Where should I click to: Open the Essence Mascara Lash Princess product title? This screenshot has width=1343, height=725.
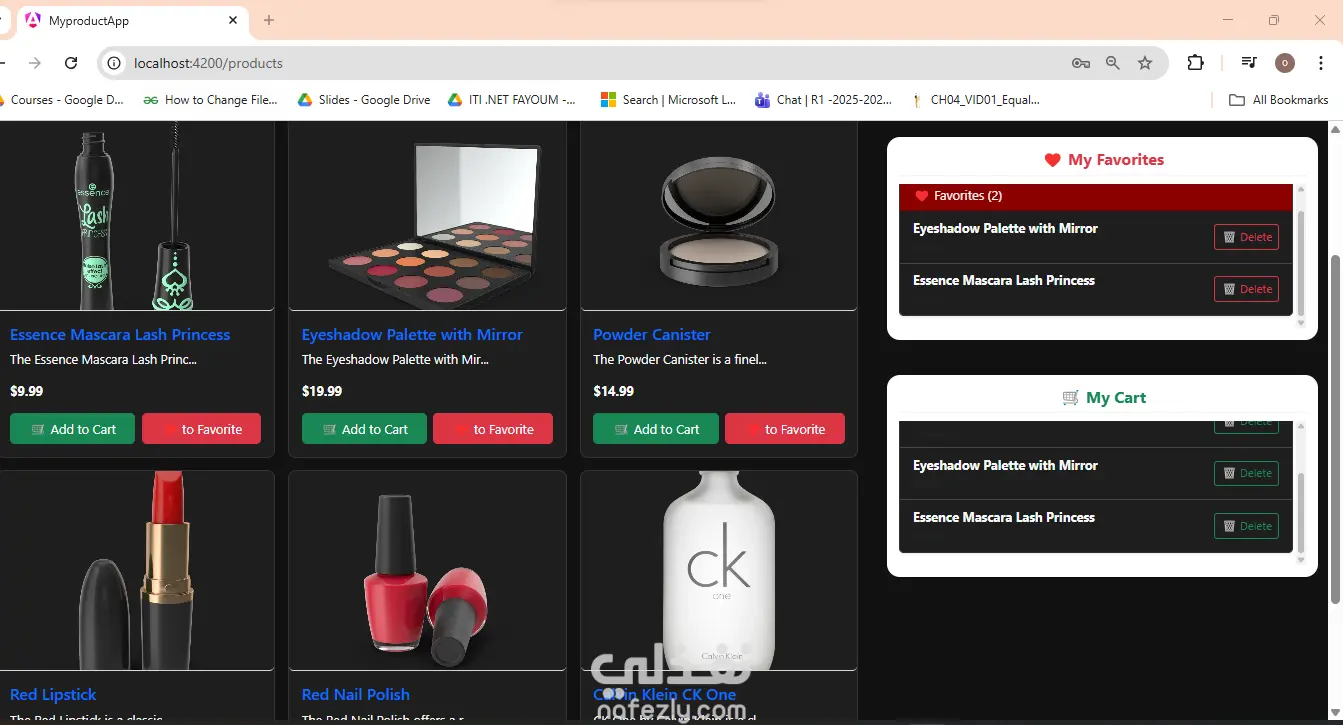(120, 335)
